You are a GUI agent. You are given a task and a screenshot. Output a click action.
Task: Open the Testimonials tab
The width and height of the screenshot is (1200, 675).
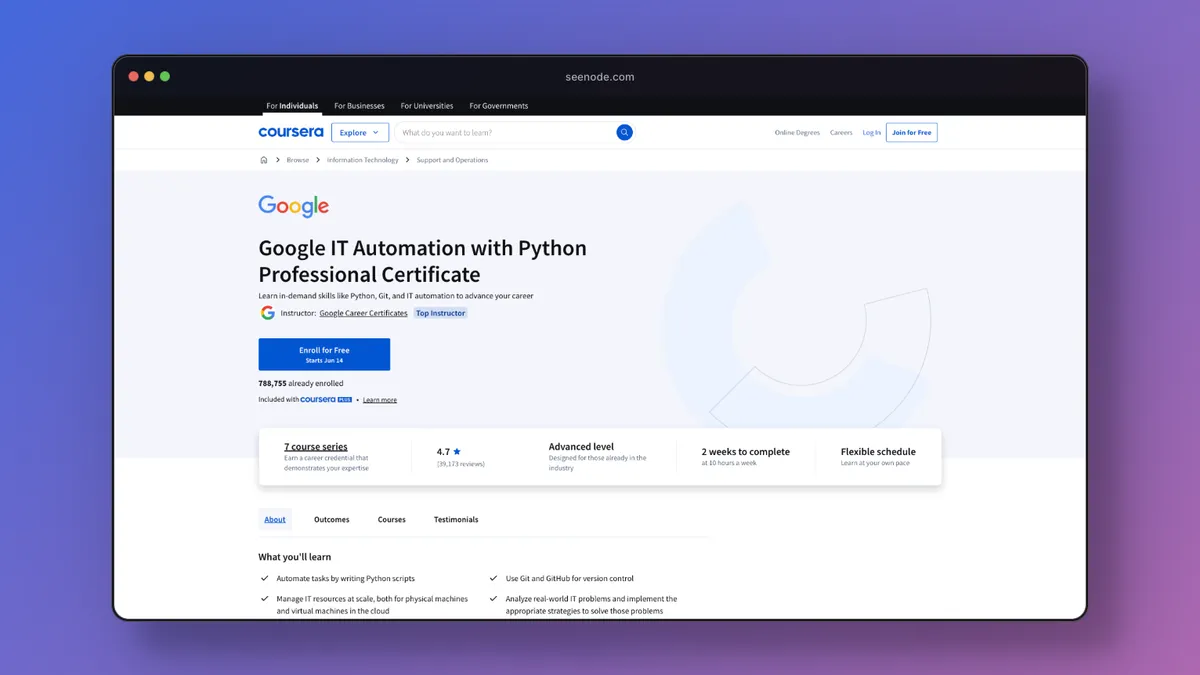[456, 519]
